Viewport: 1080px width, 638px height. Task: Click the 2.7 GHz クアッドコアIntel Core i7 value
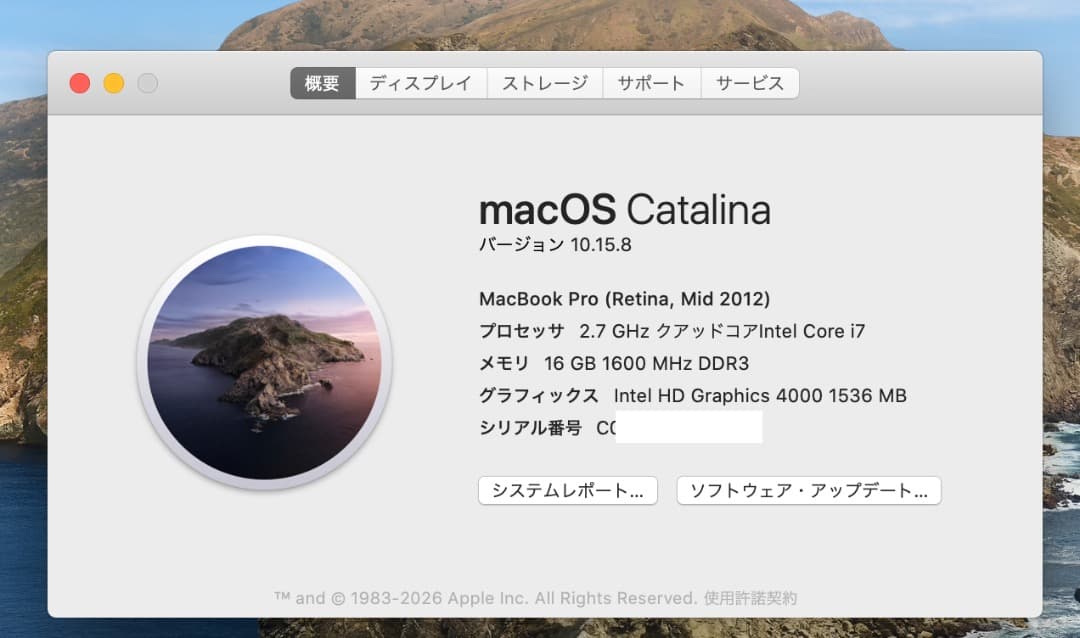tap(722, 331)
